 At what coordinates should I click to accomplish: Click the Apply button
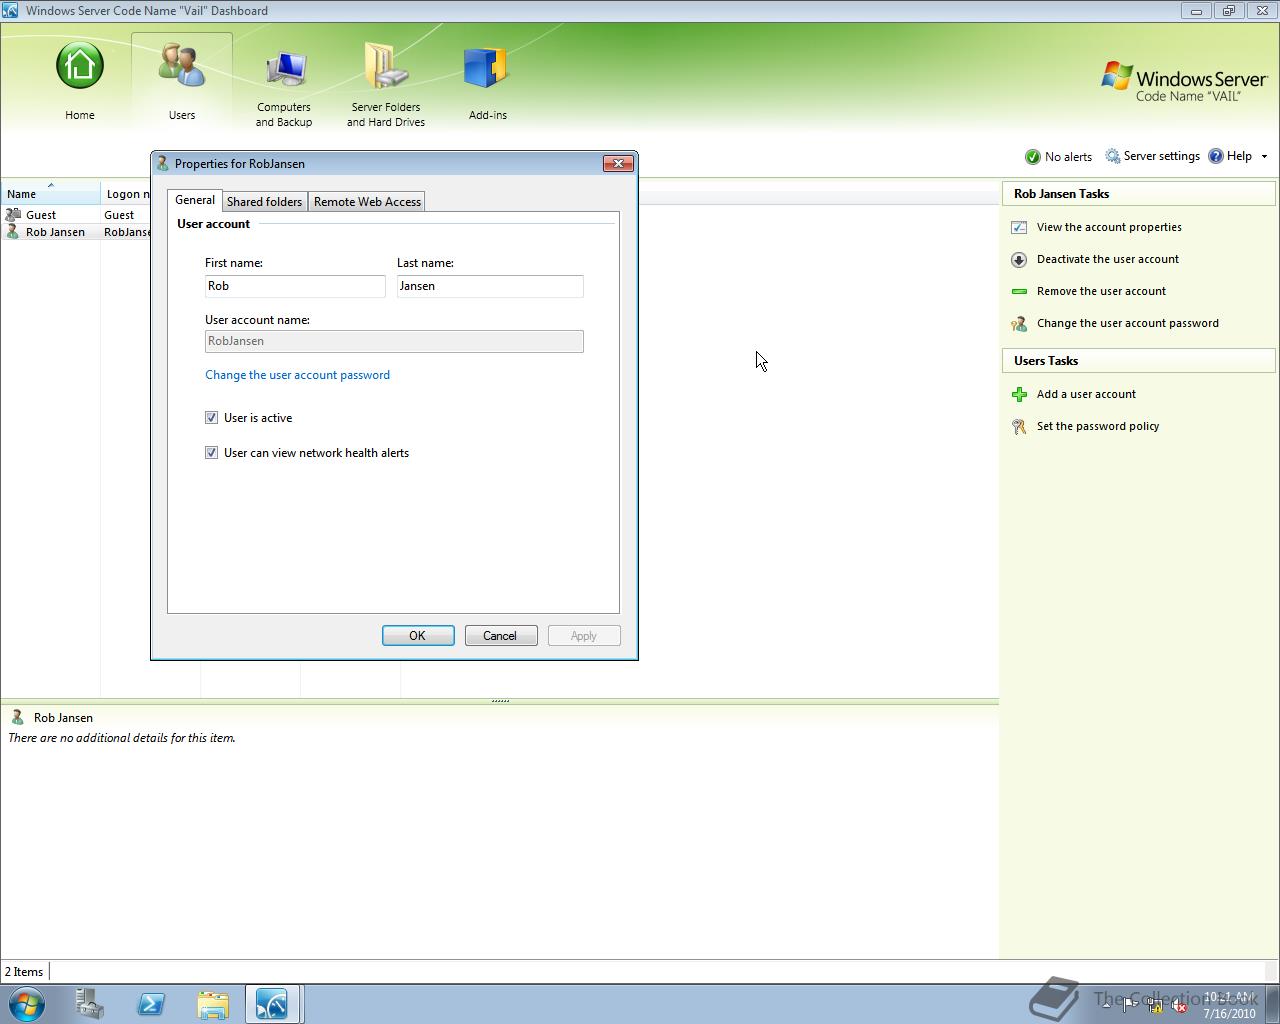584,636
